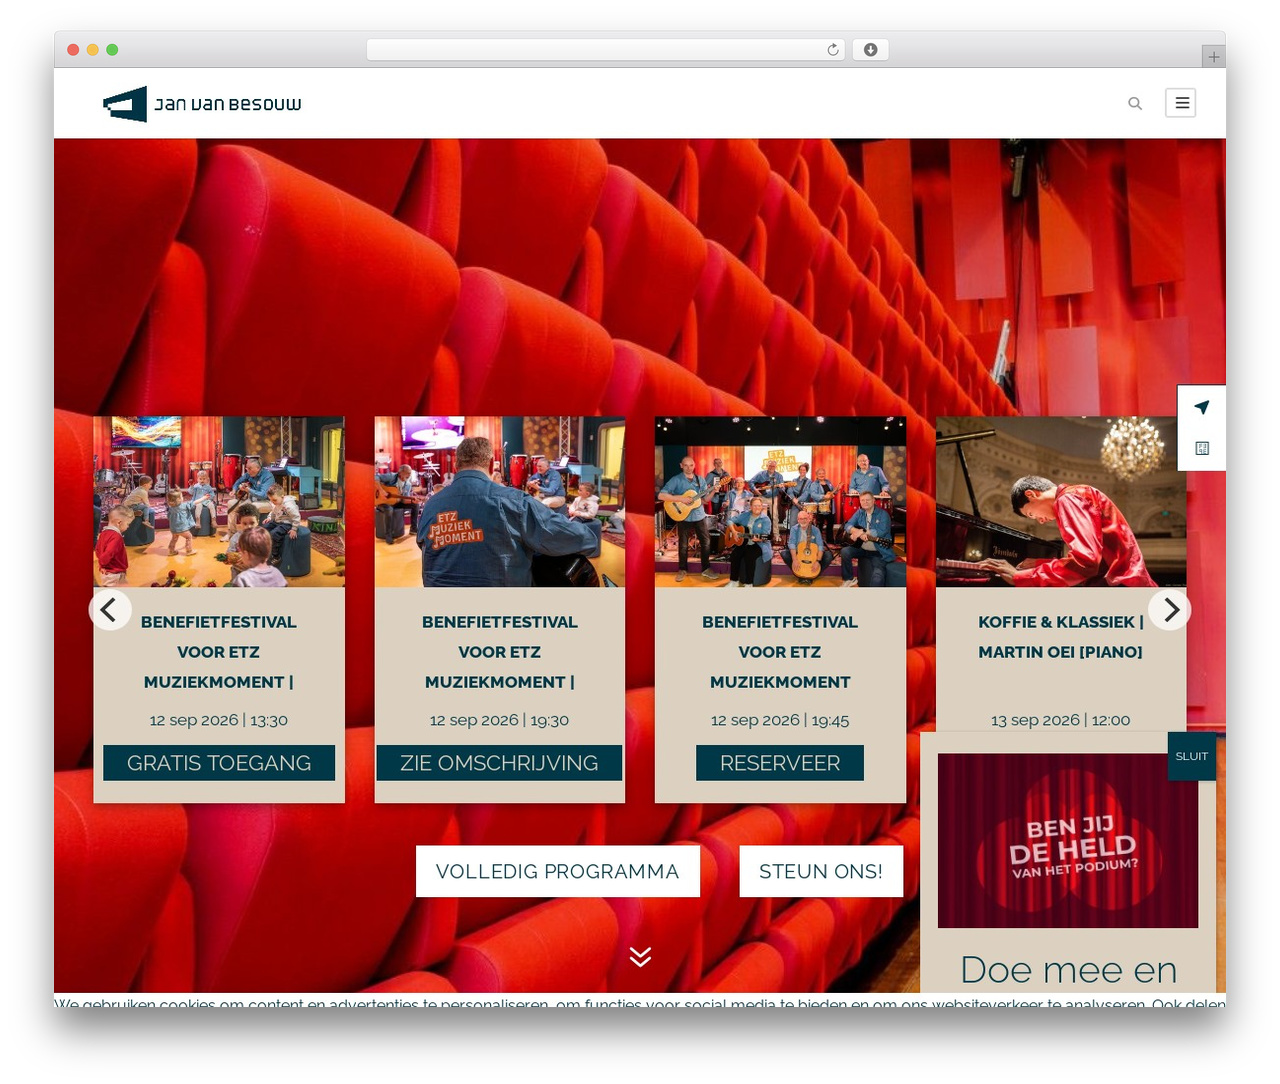Show previous events in carousel

click(x=110, y=609)
